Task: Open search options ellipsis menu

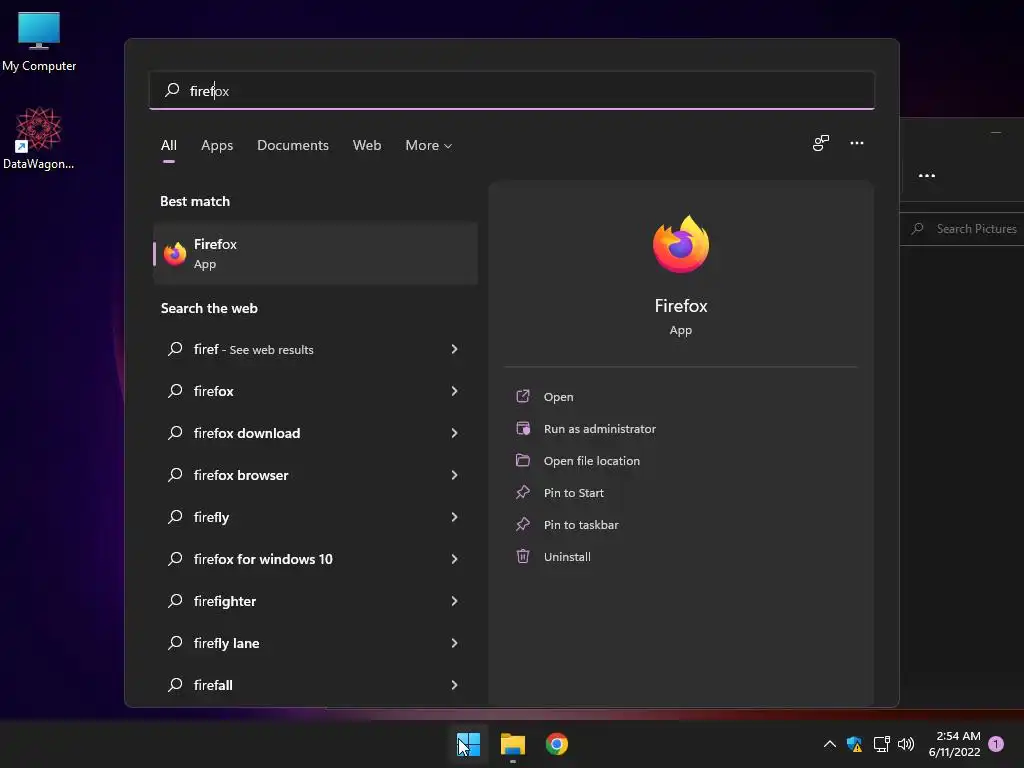Action: (857, 143)
